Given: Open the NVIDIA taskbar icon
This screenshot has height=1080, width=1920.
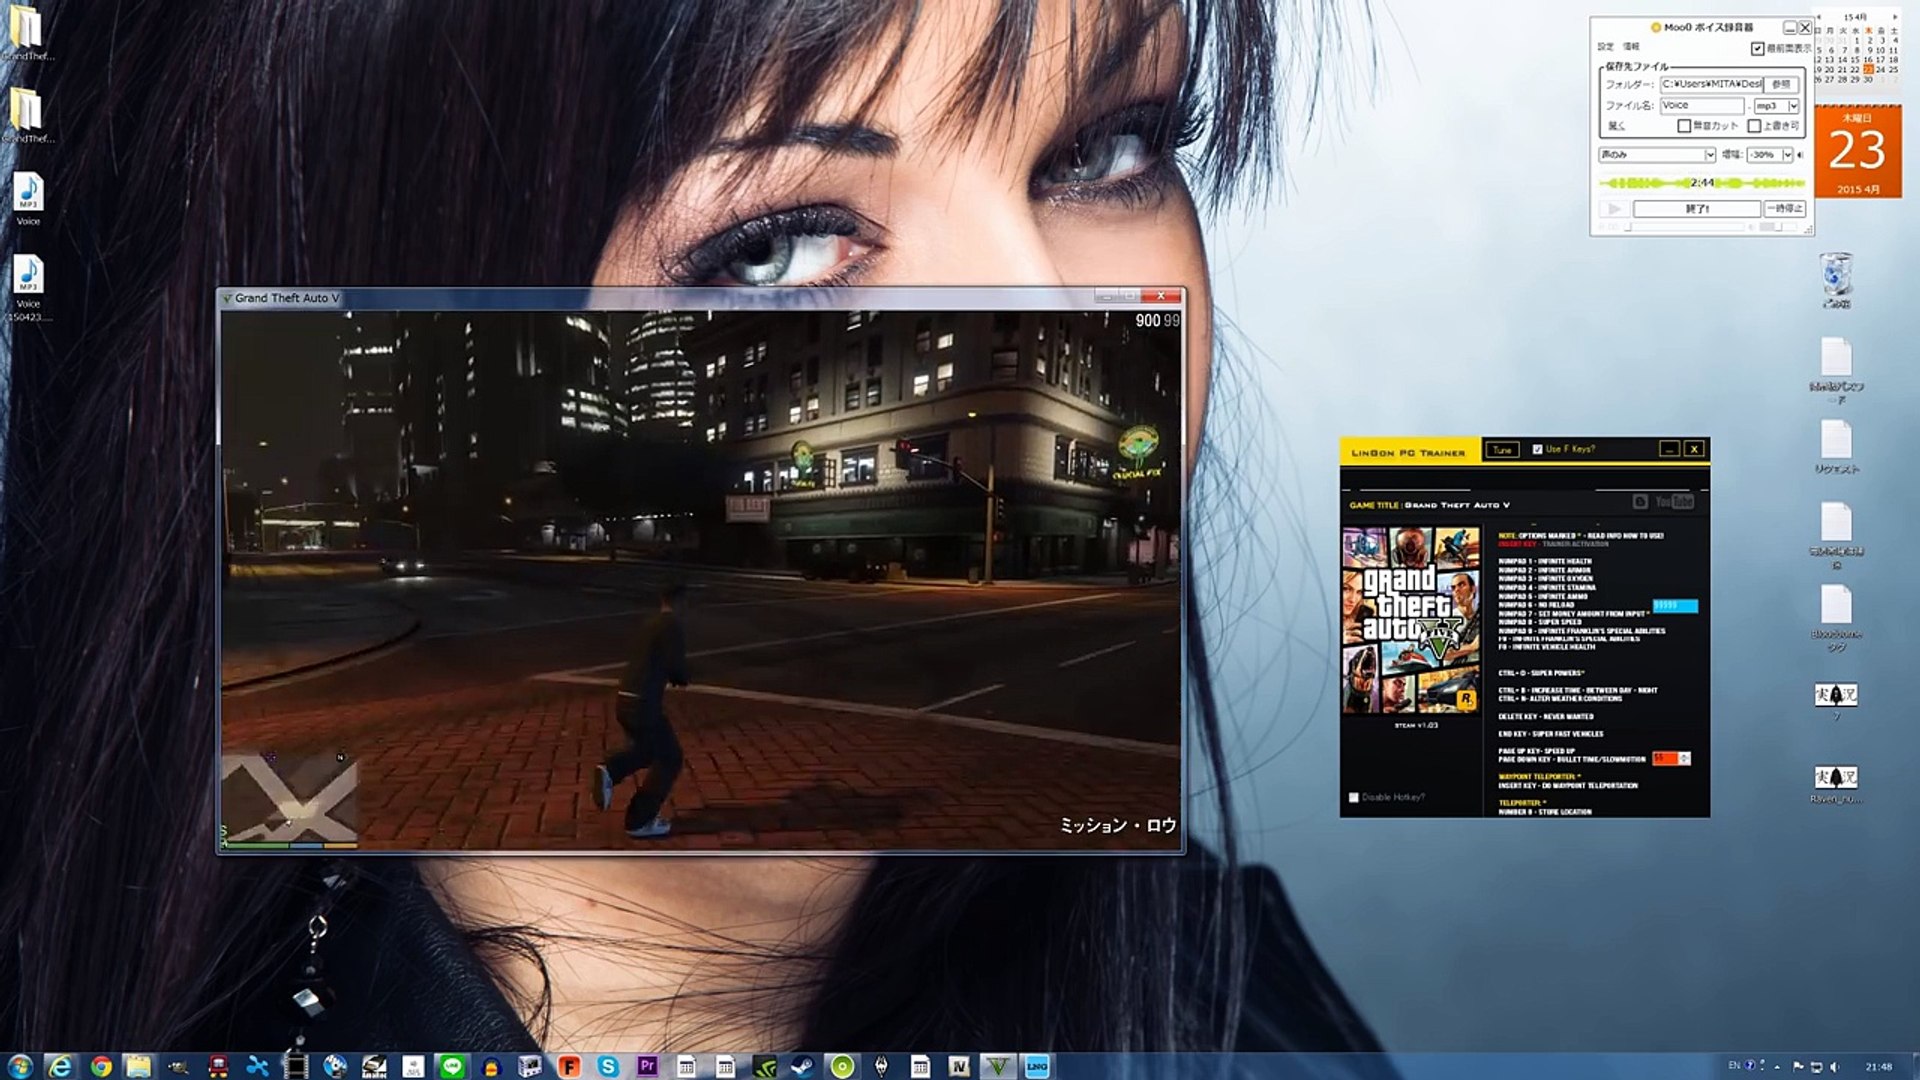Looking at the screenshot, I should (764, 1066).
